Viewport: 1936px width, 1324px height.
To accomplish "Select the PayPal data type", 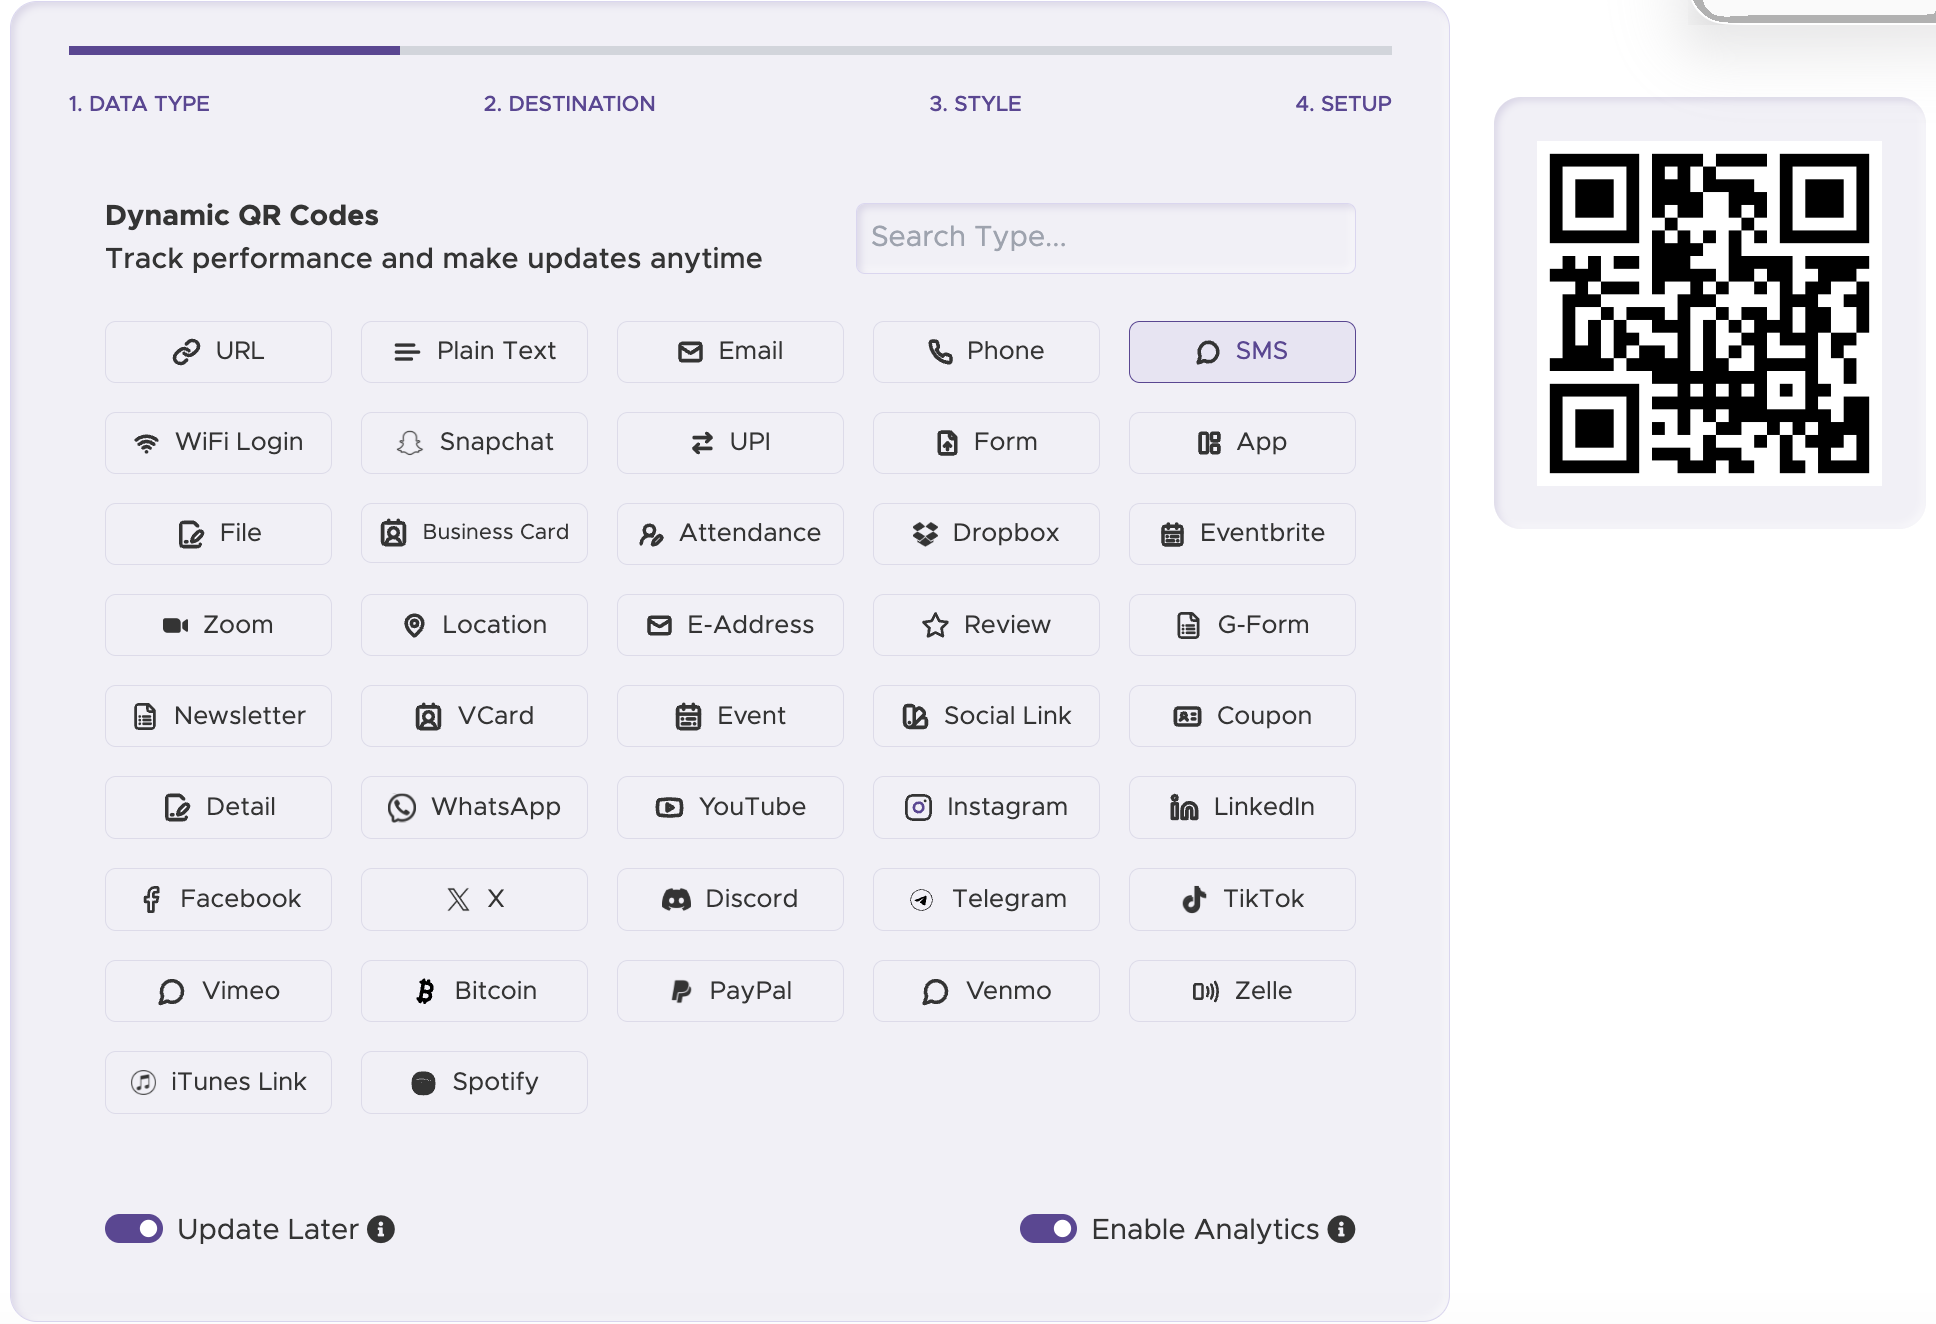I will coord(730,991).
